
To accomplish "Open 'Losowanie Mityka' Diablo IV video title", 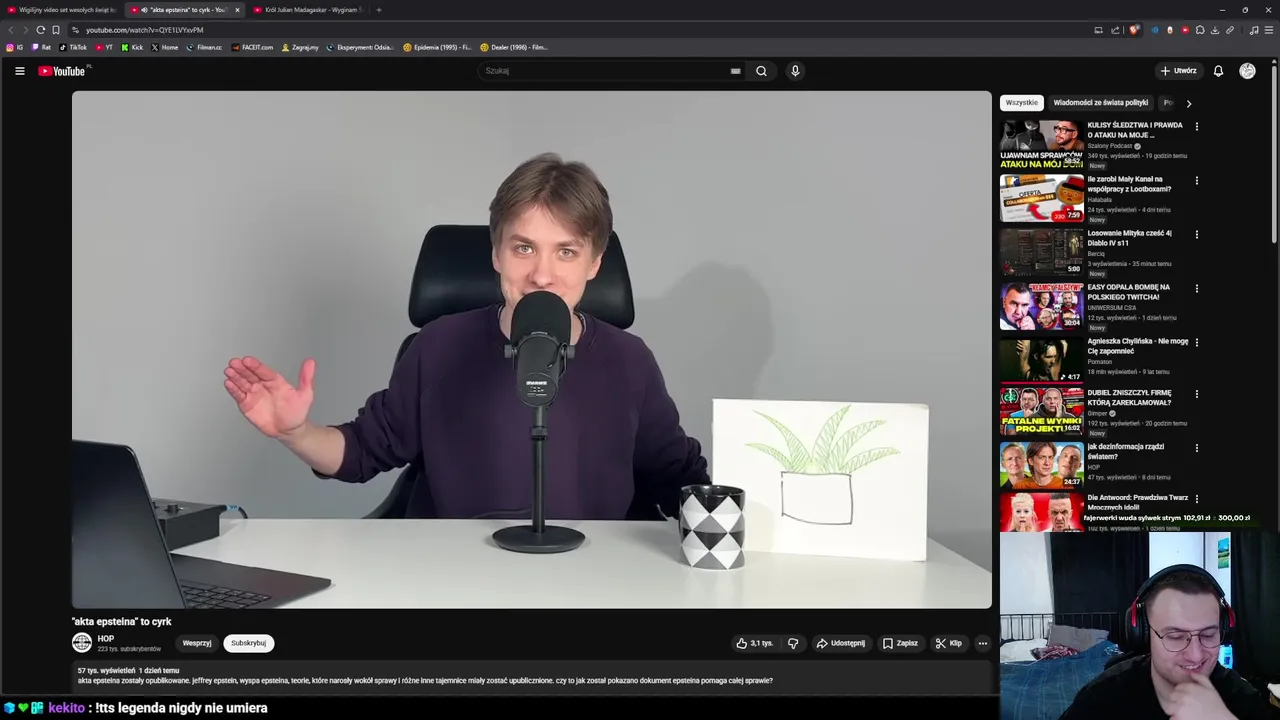I will point(1129,238).
